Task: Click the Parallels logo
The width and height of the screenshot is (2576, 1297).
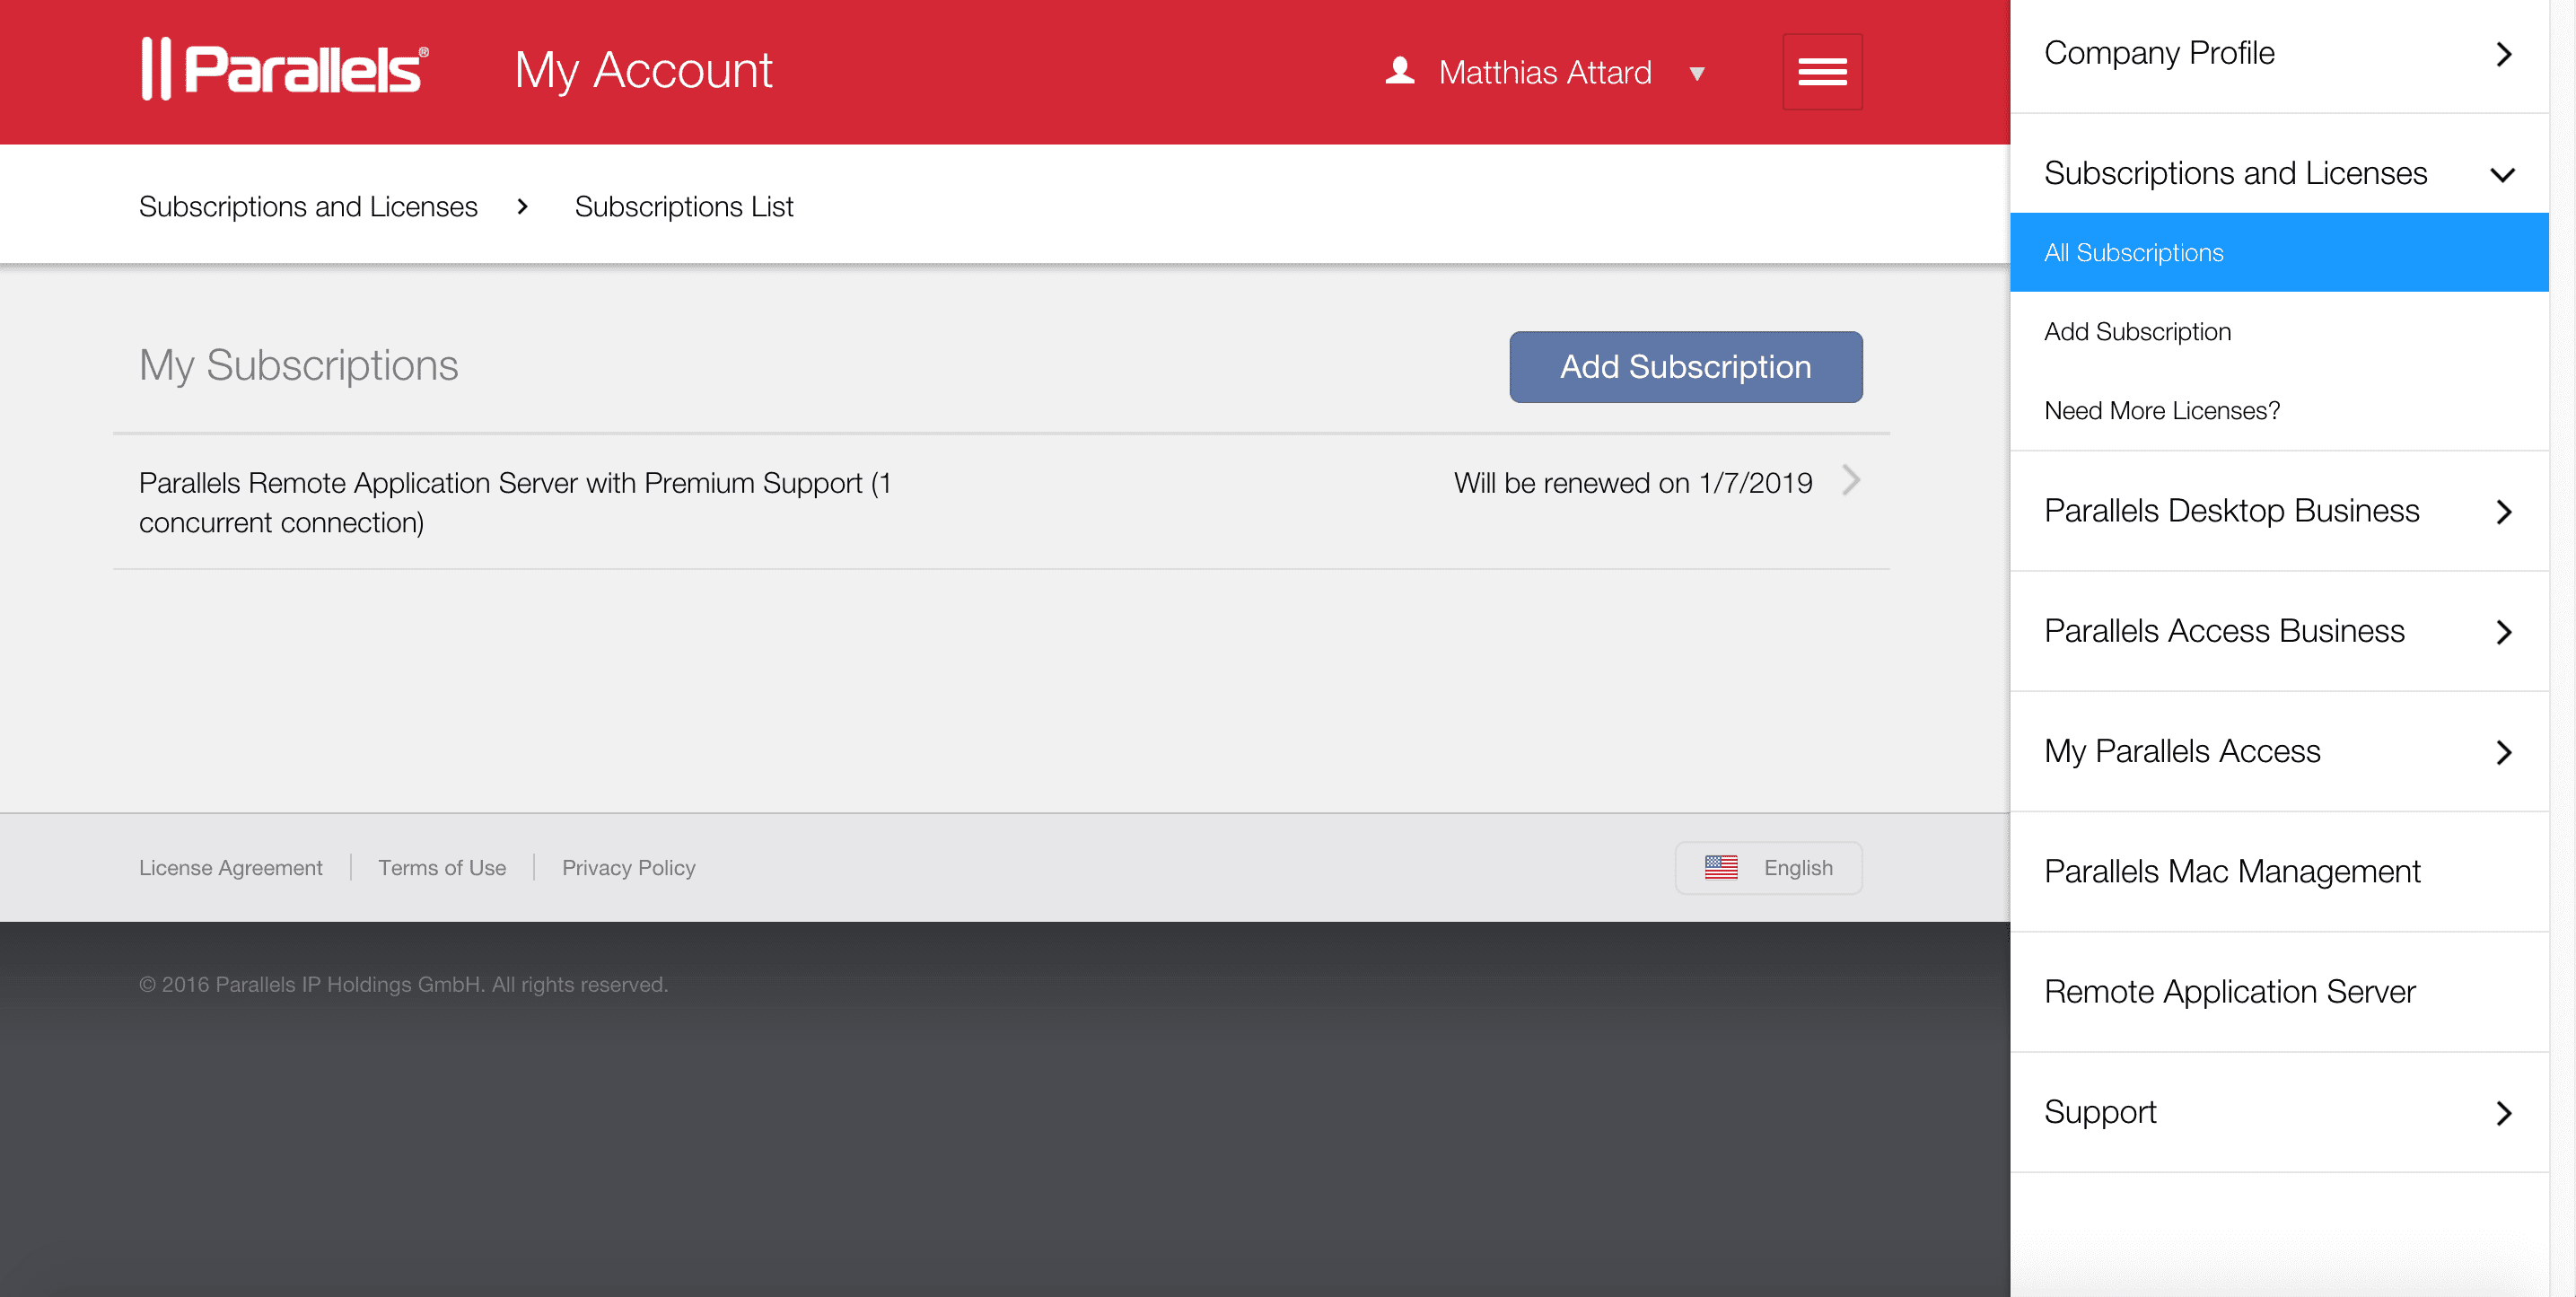Action: pyautogui.click(x=285, y=69)
